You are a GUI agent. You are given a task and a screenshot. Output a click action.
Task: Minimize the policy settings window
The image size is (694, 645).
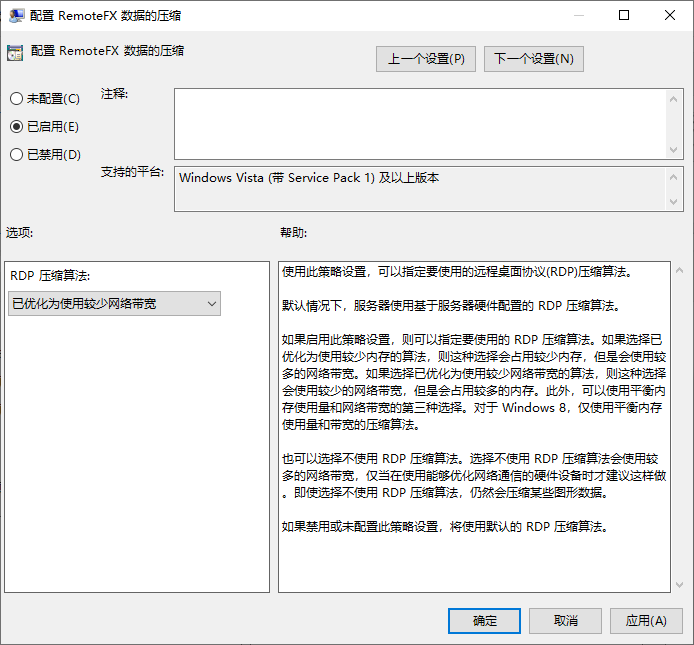click(x=578, y=16)
